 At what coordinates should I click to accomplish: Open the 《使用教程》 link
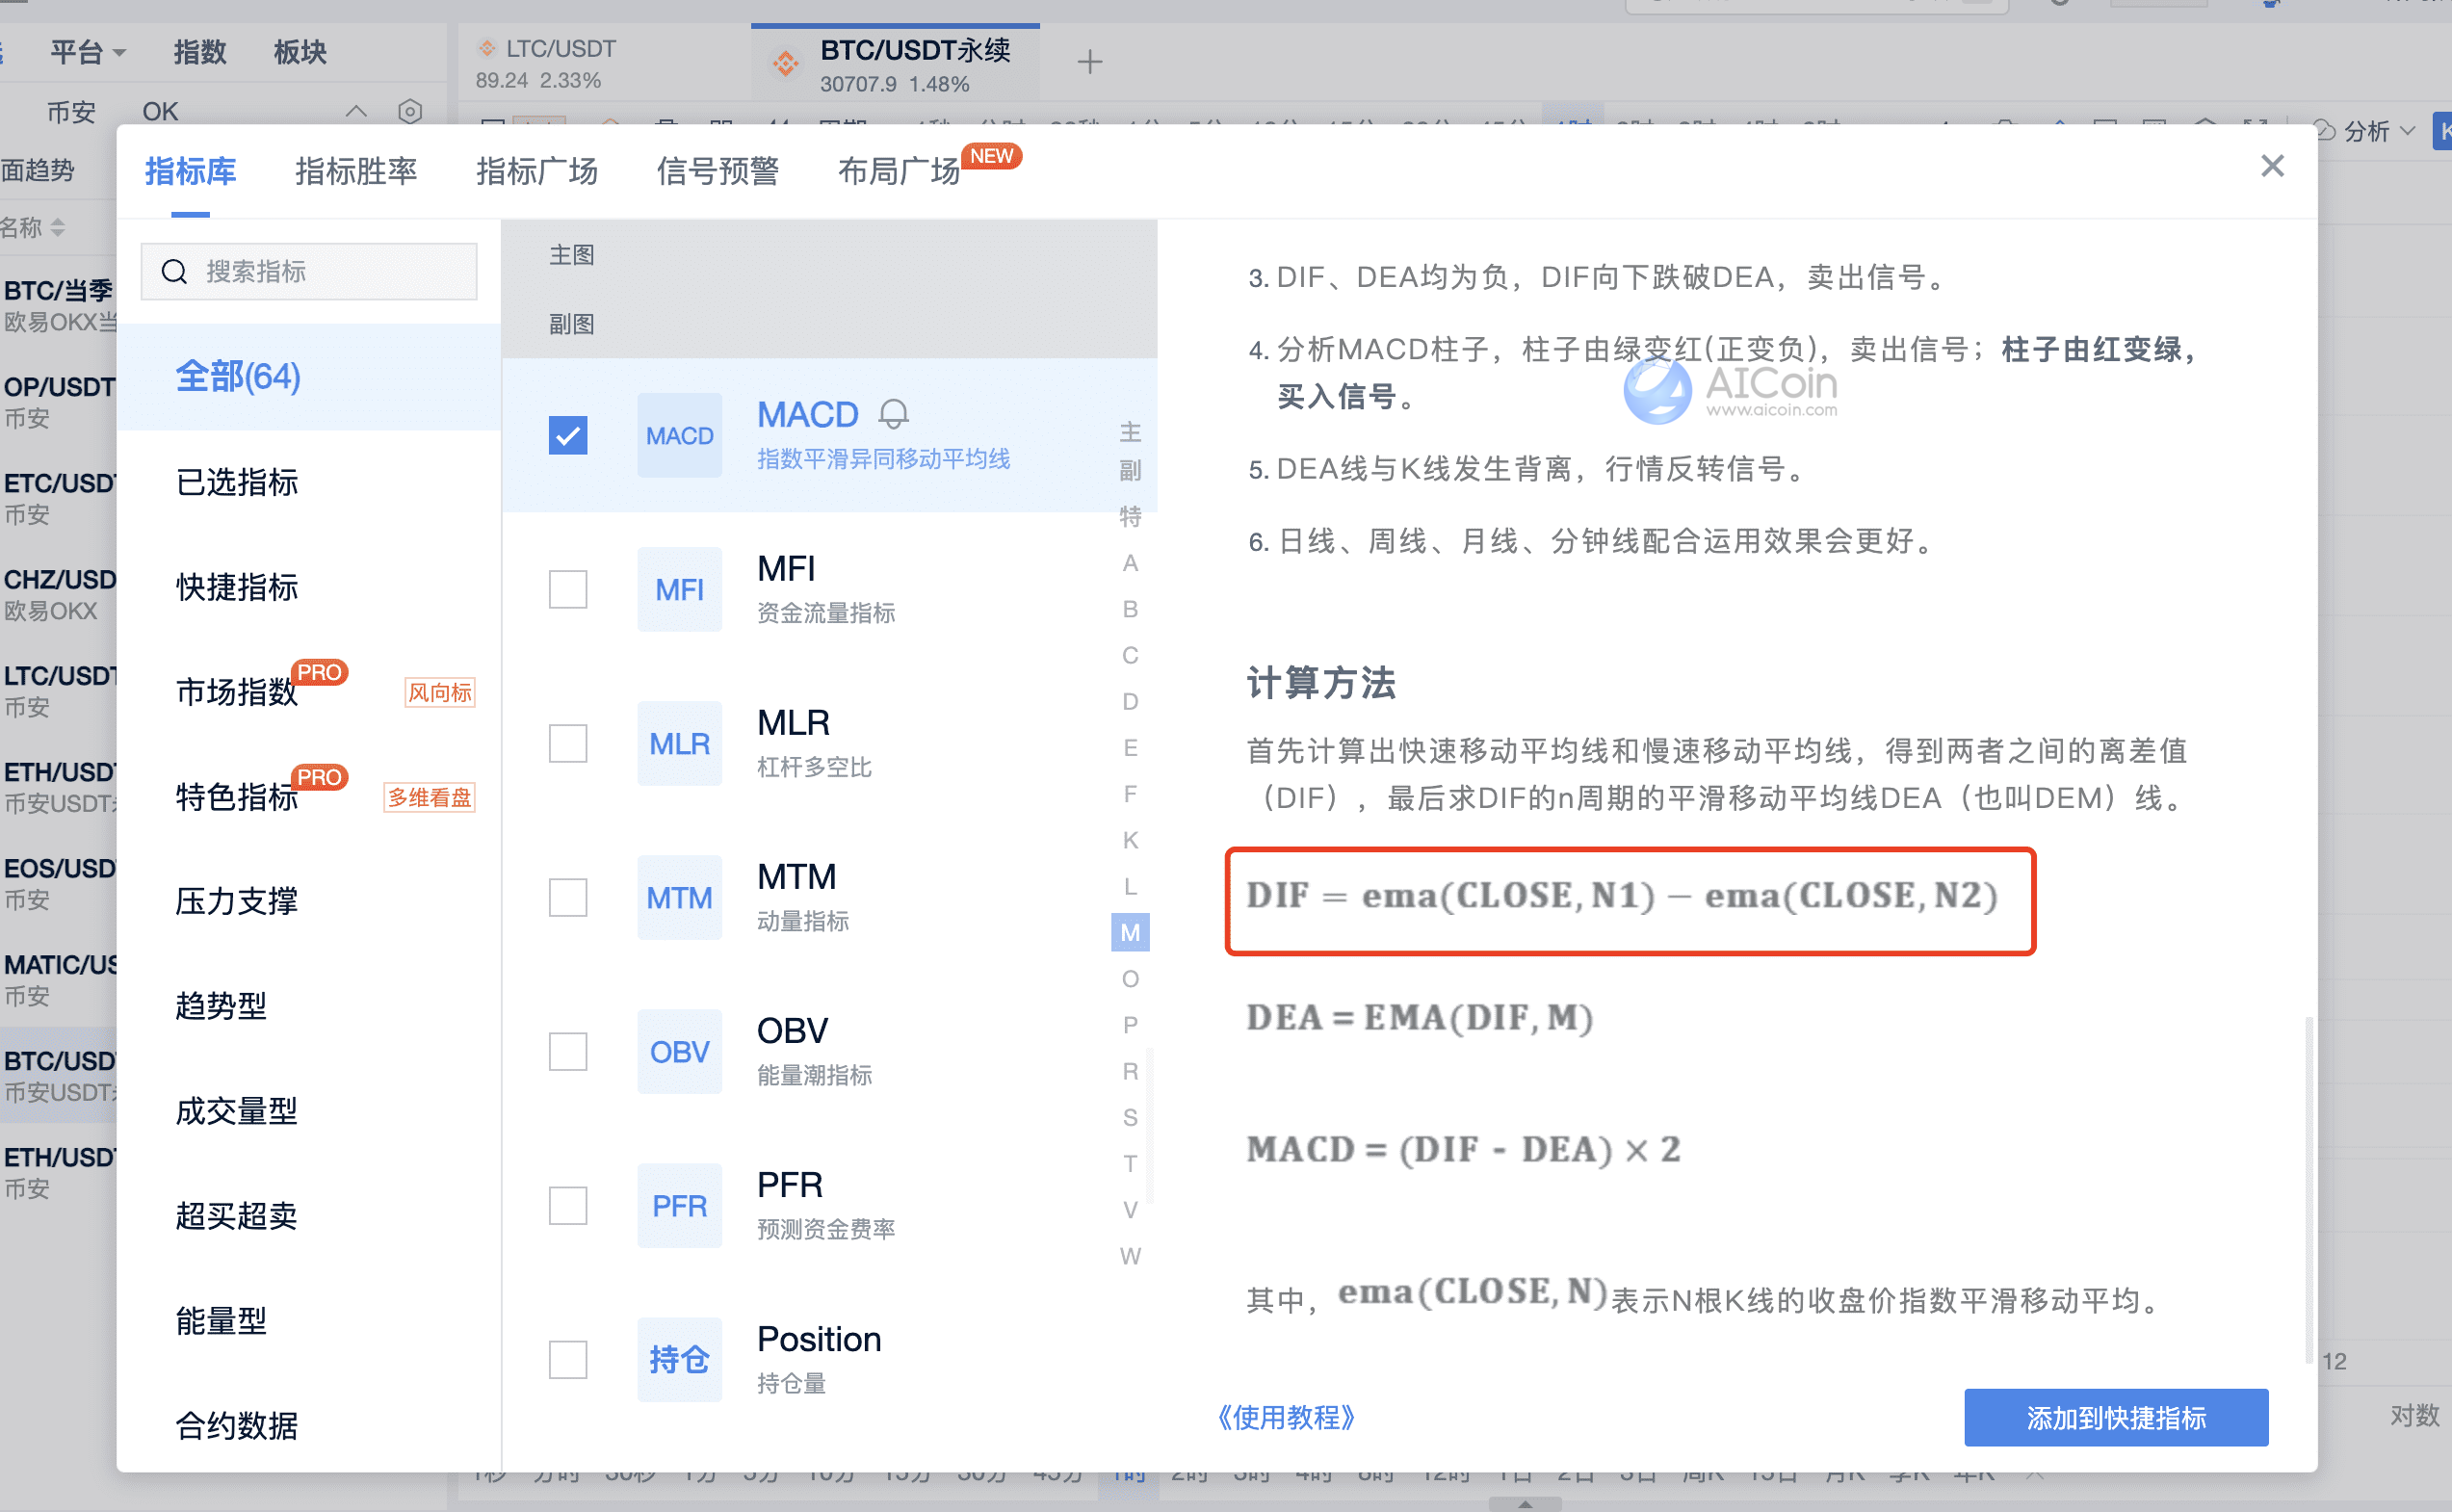click(1286, 1417)
